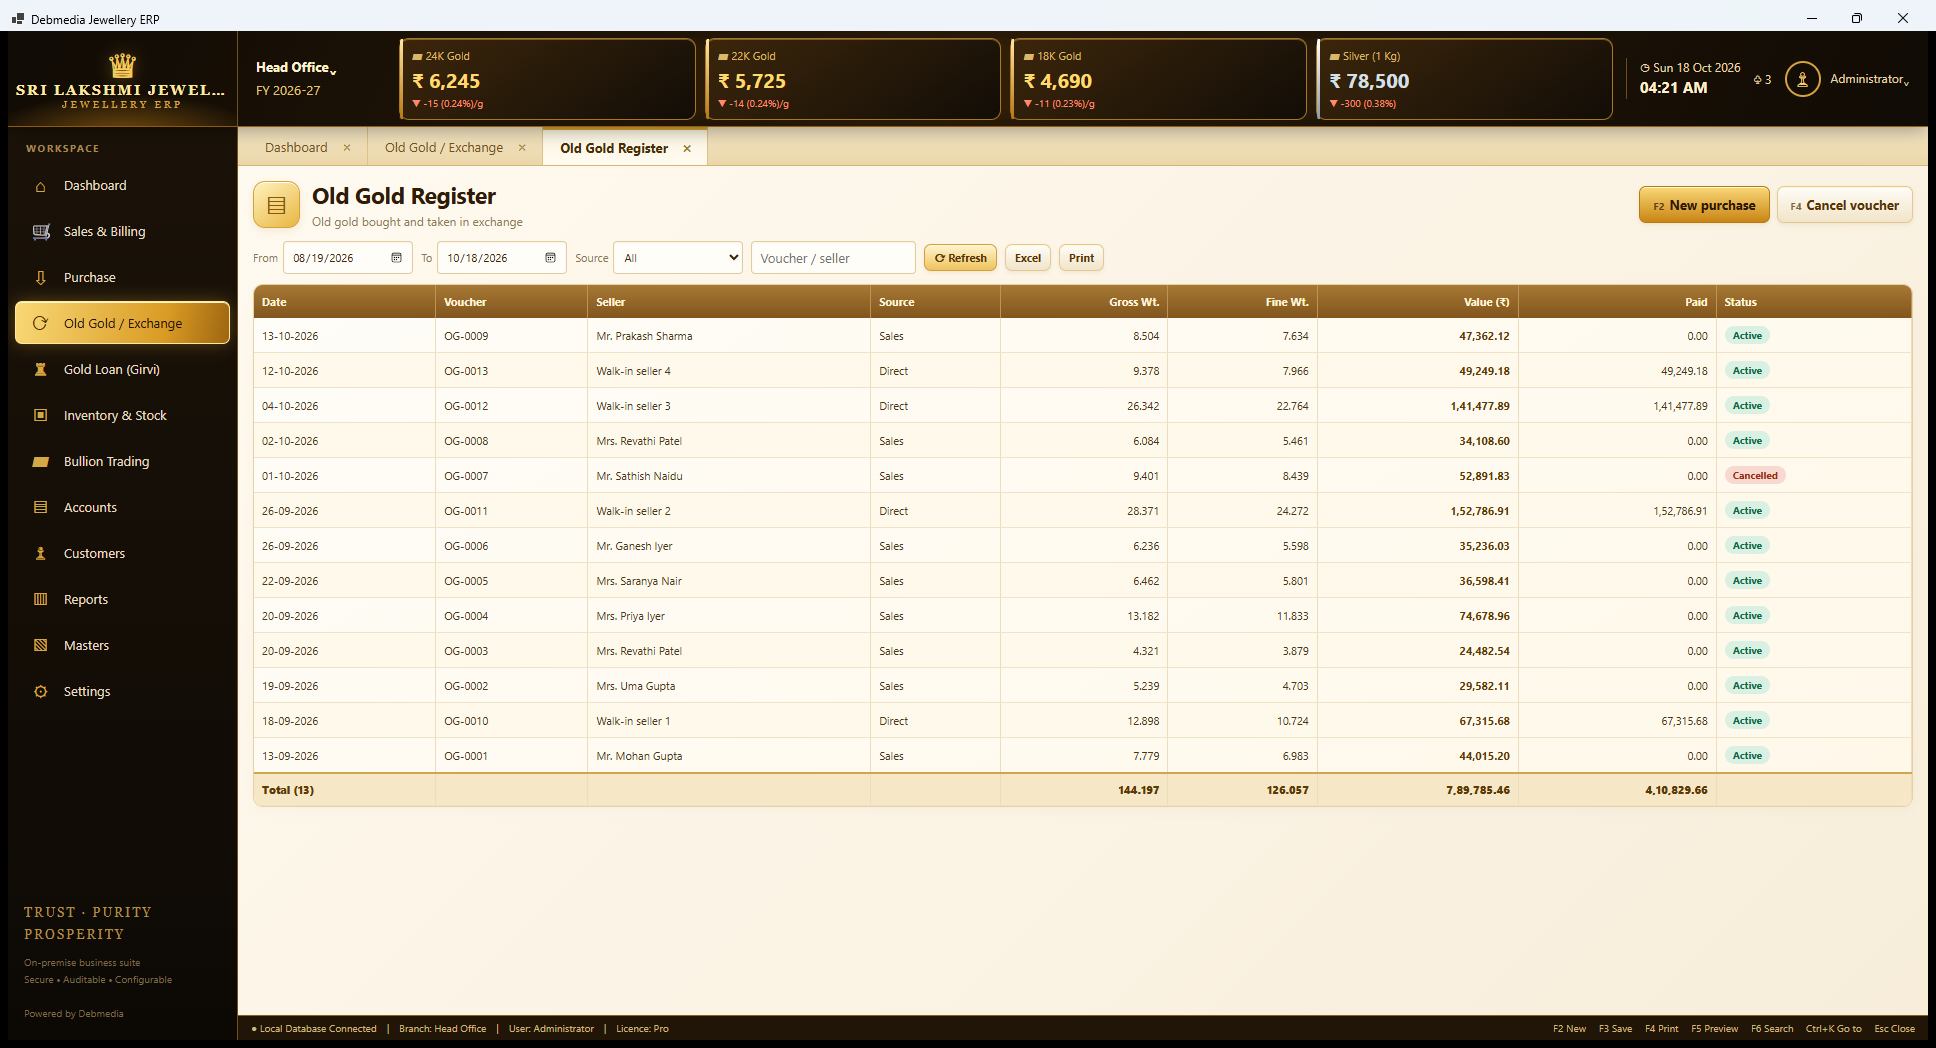Click the Reports columns icon
The width and height of the screenshot is (1936, 1048).
click(41, 600)
